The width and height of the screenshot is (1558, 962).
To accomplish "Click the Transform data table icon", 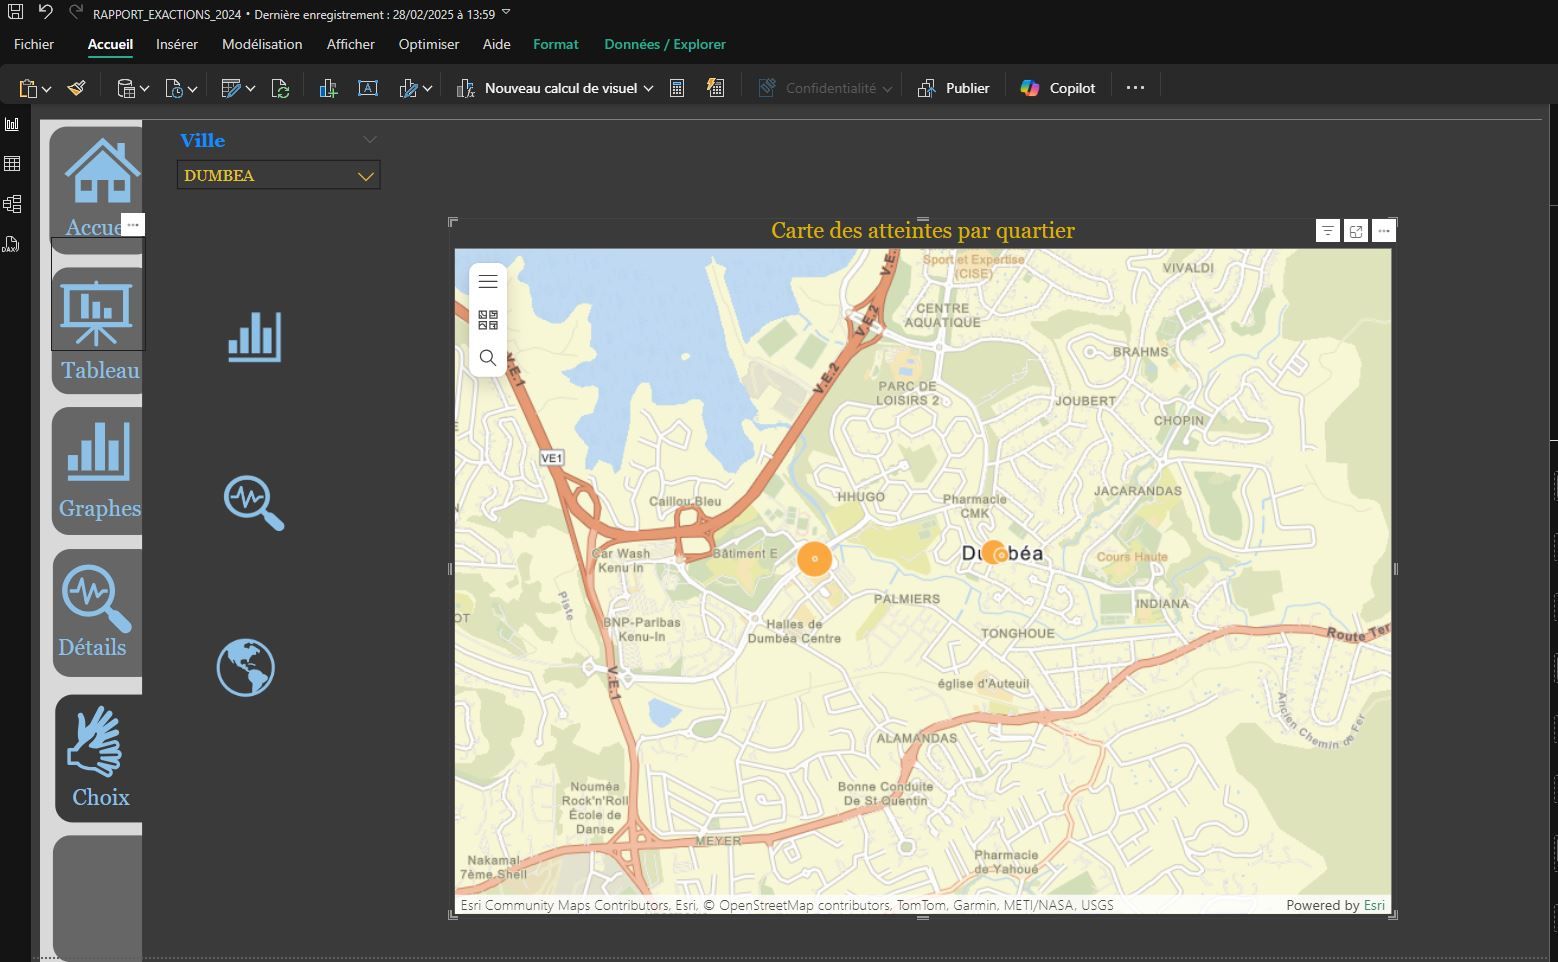I will pyautogui.click(x=231, y=88).
